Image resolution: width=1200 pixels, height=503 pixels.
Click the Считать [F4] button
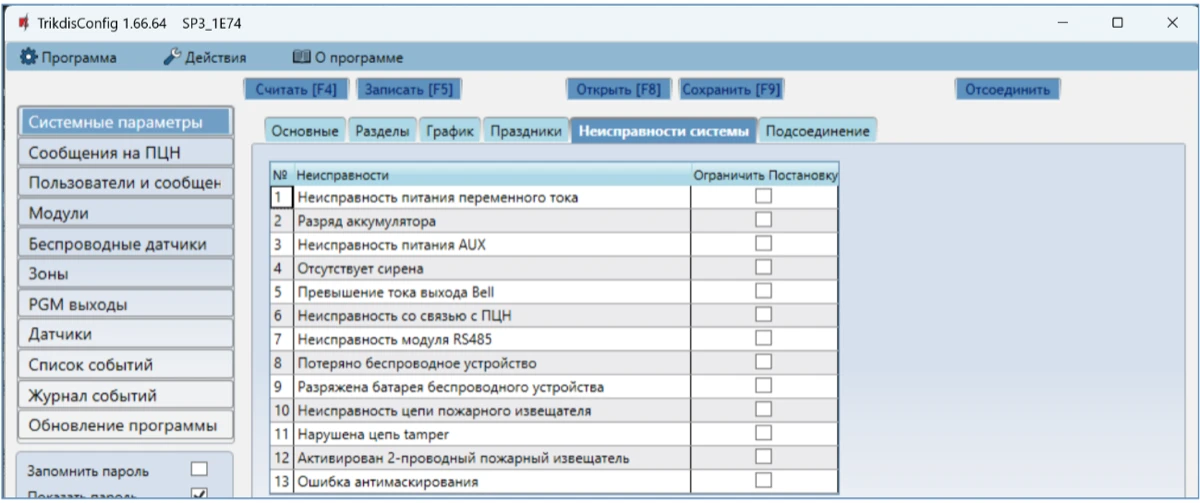tap(296, 89)
